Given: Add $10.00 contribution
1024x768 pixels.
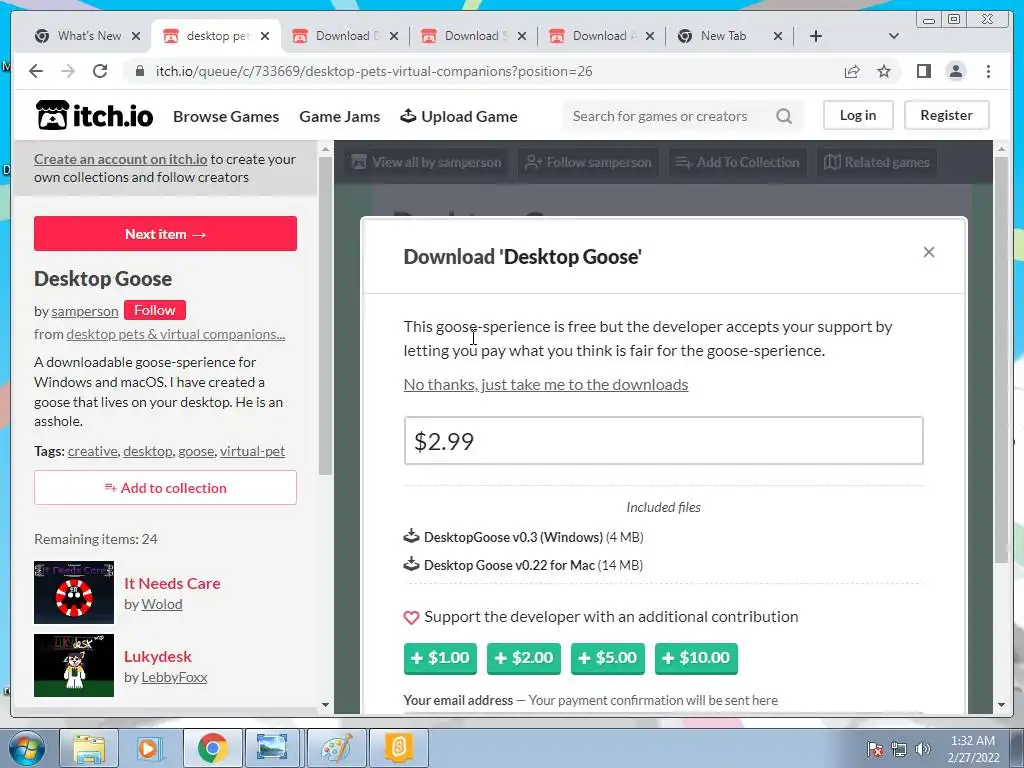Looking at the screenshot, I should pyautogui.click(x=696, y=658).
